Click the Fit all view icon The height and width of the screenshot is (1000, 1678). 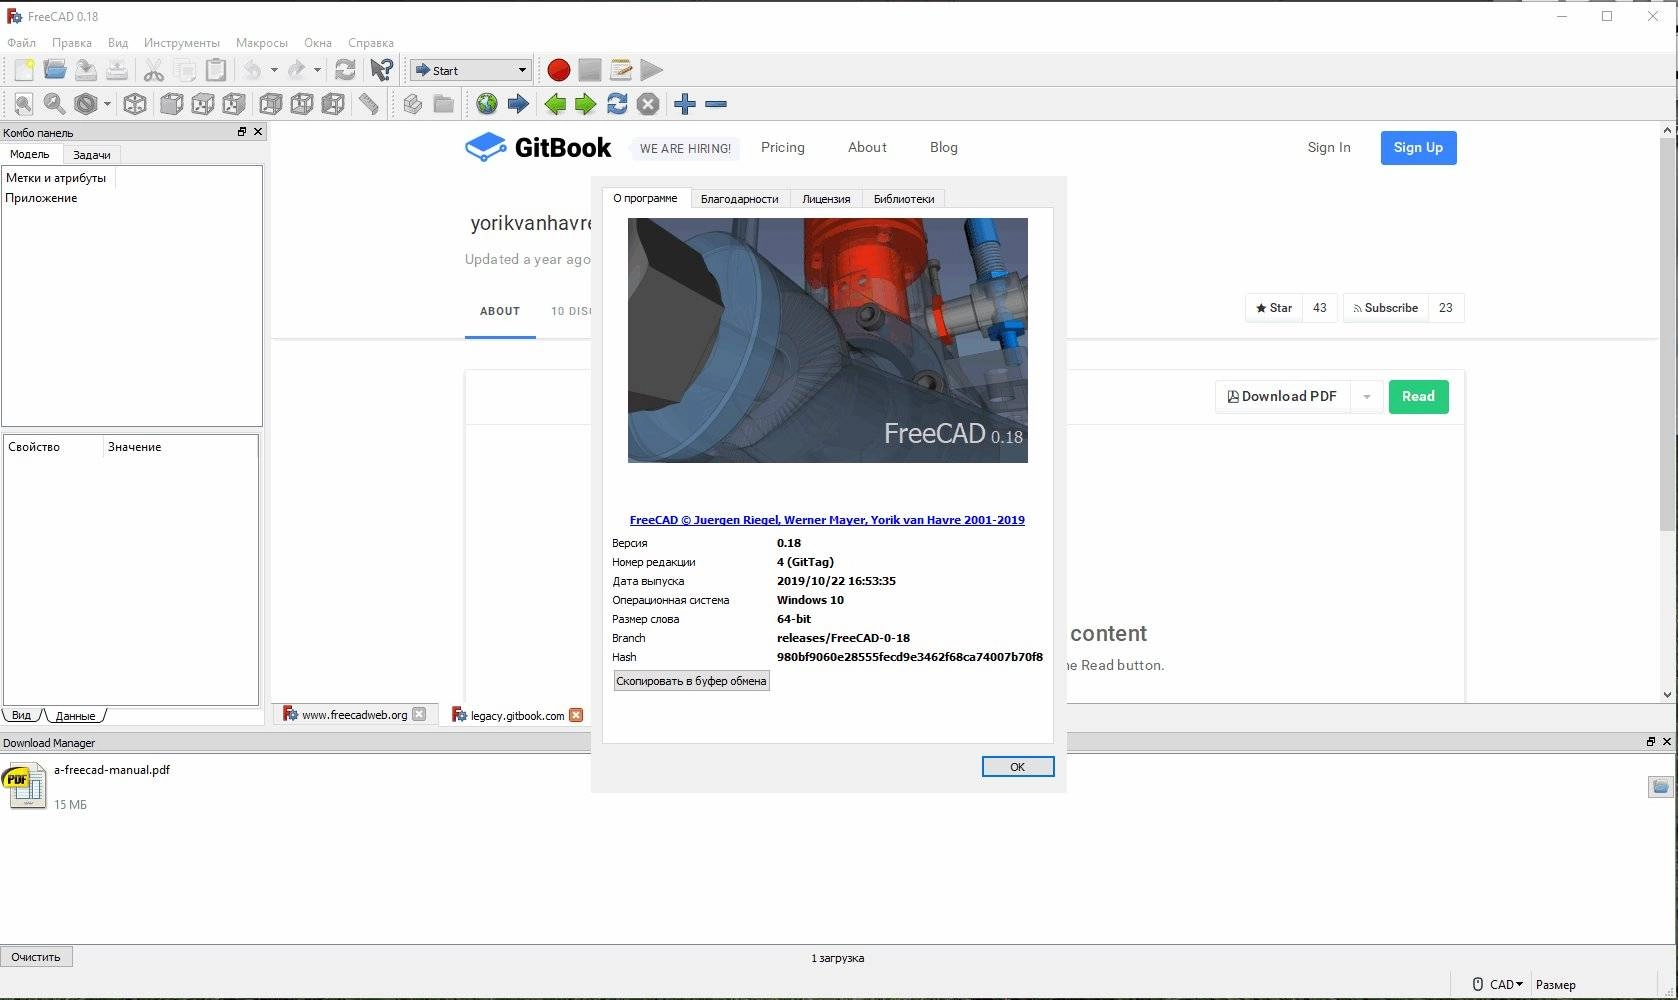click(24, 104)
